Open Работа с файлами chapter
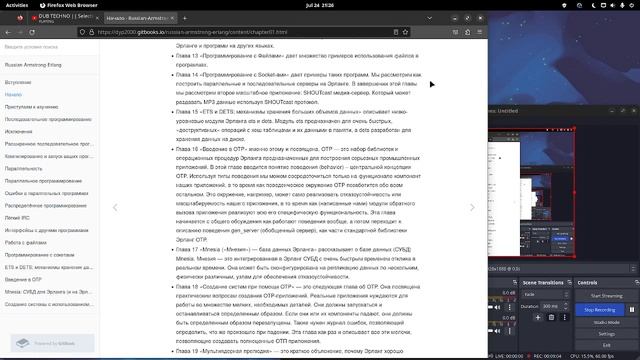640x360 pixels. pos(26,242)
